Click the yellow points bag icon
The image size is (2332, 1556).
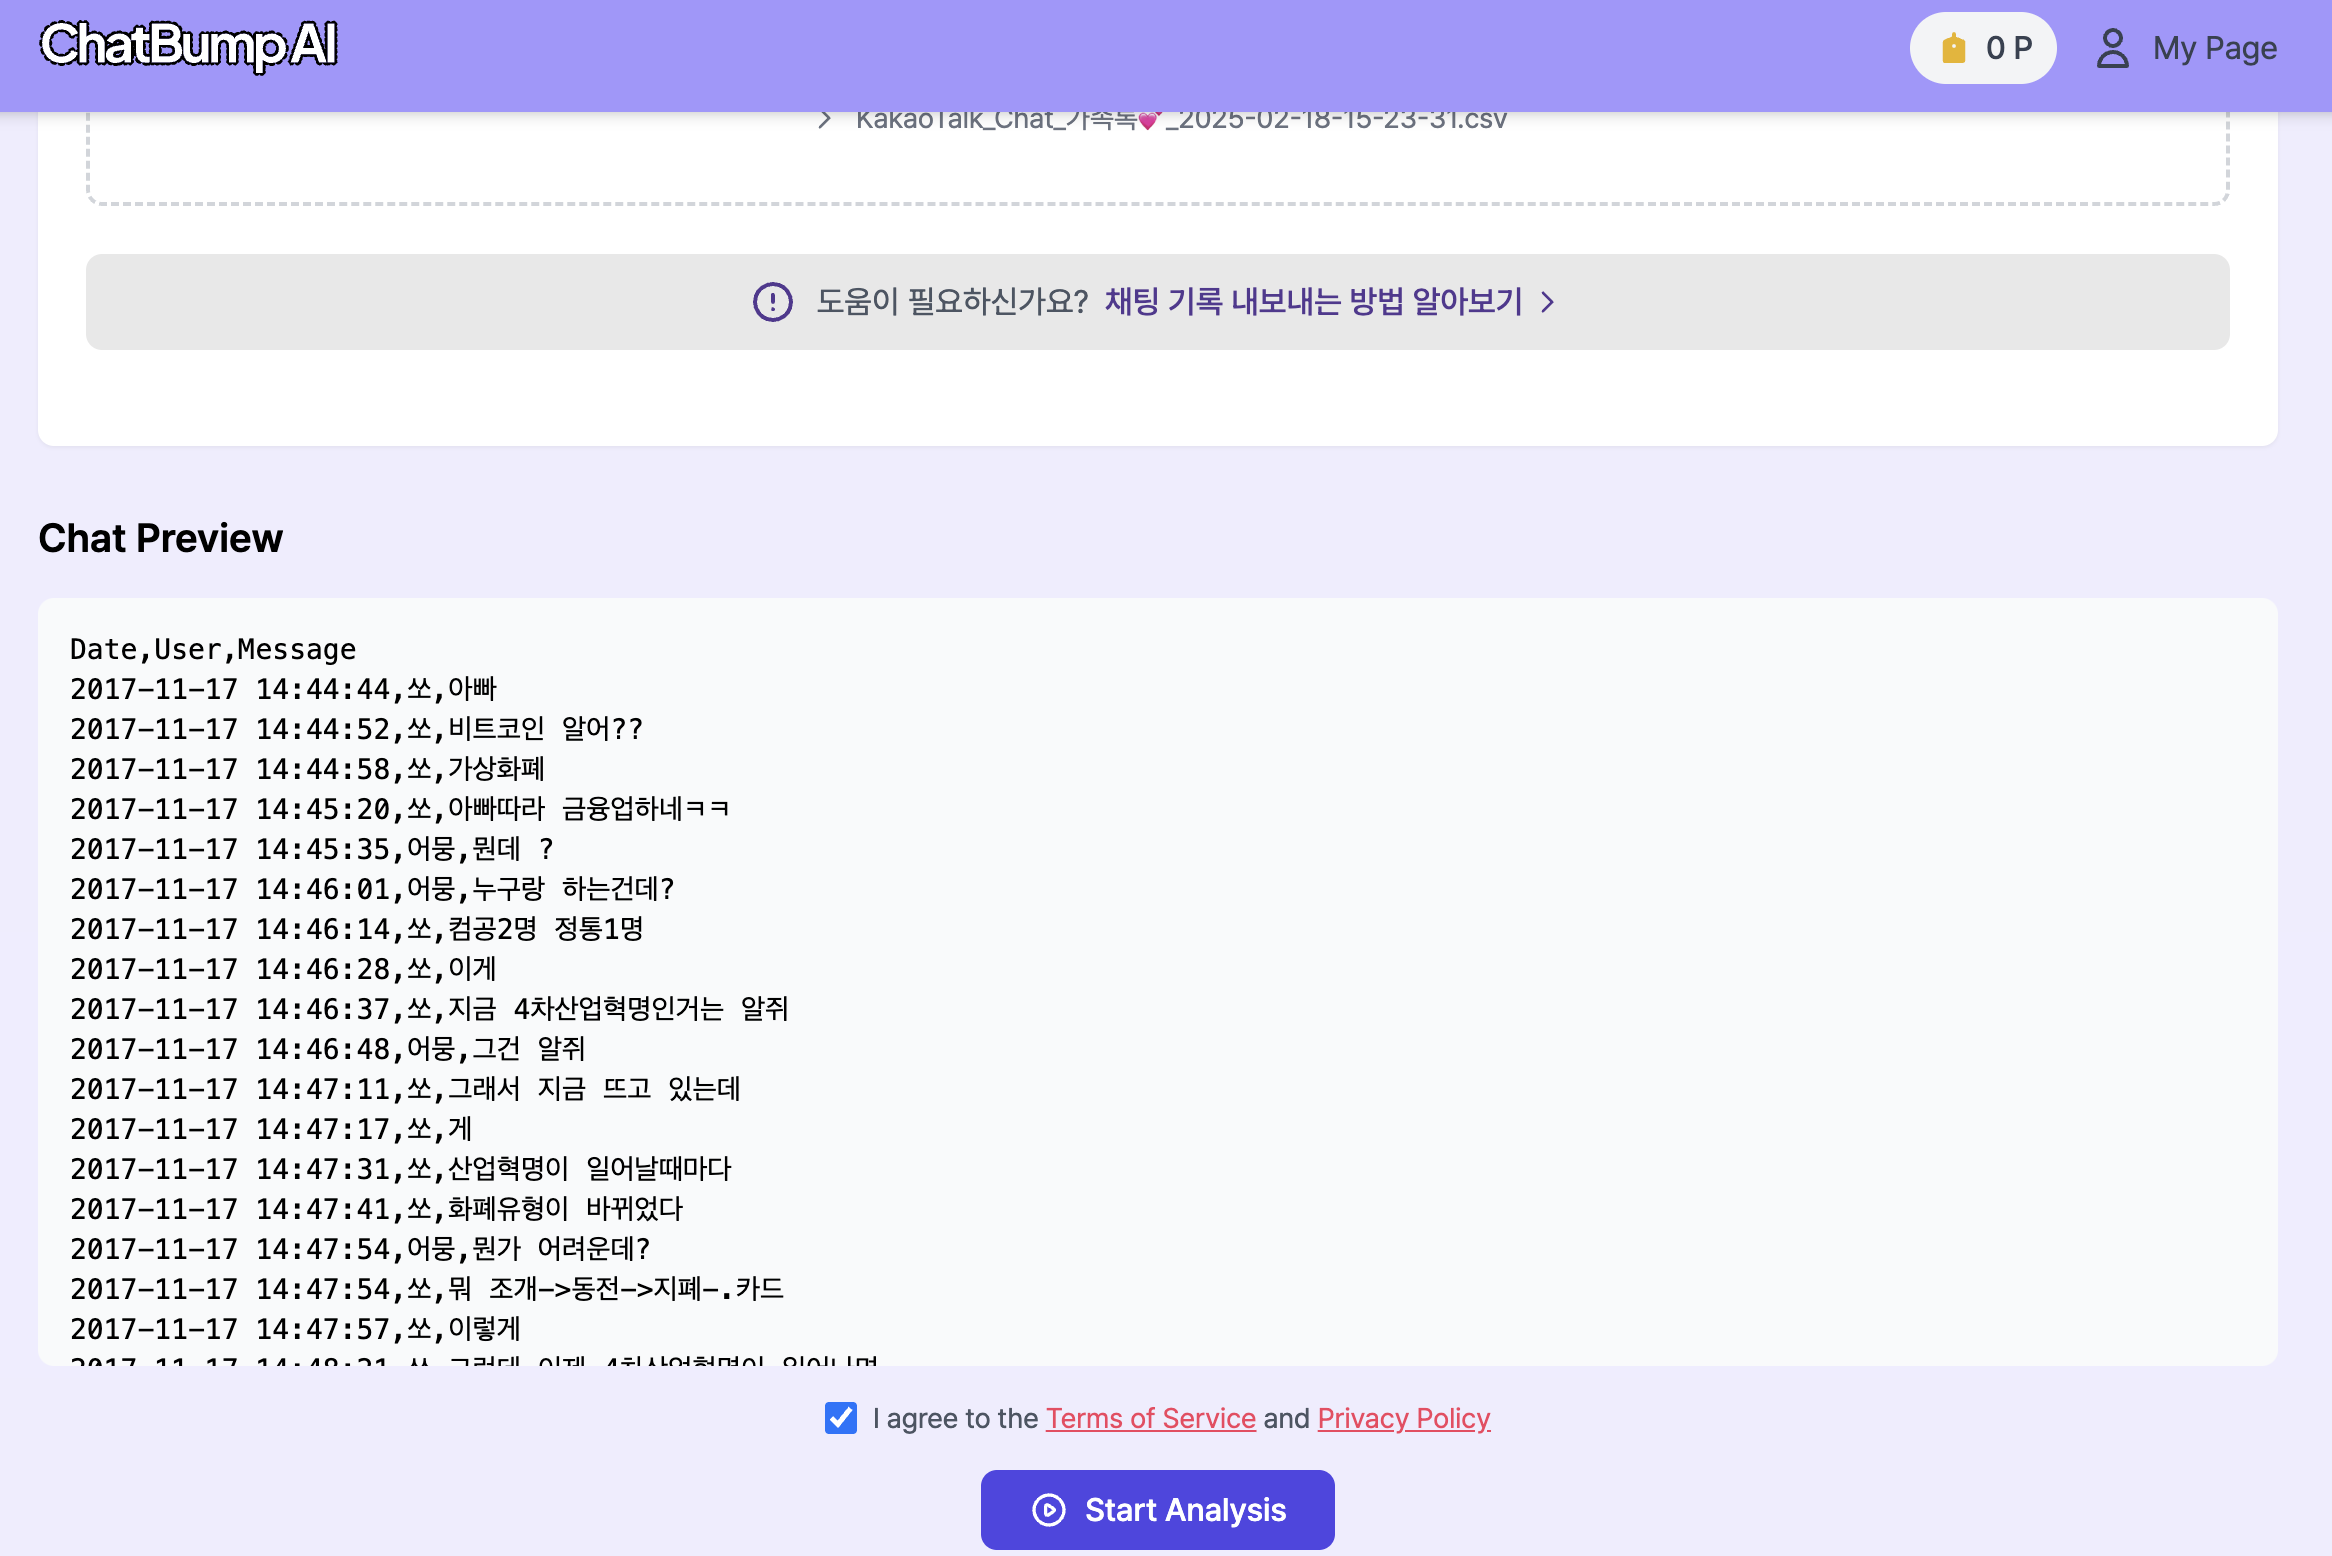tap(1953, 48)
